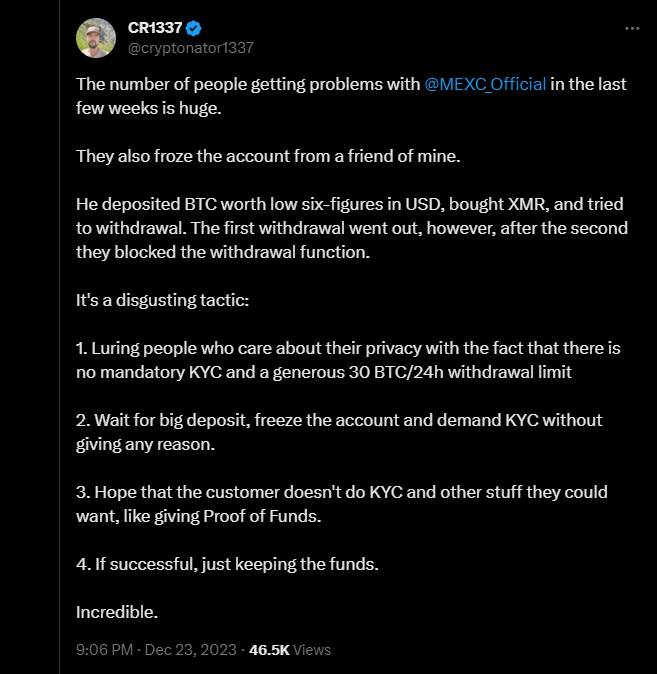Click the 'It's a disgusting tactic:' line
This screenshot has height=674, width=657.
pyautogui.click(x=163, y=300)
